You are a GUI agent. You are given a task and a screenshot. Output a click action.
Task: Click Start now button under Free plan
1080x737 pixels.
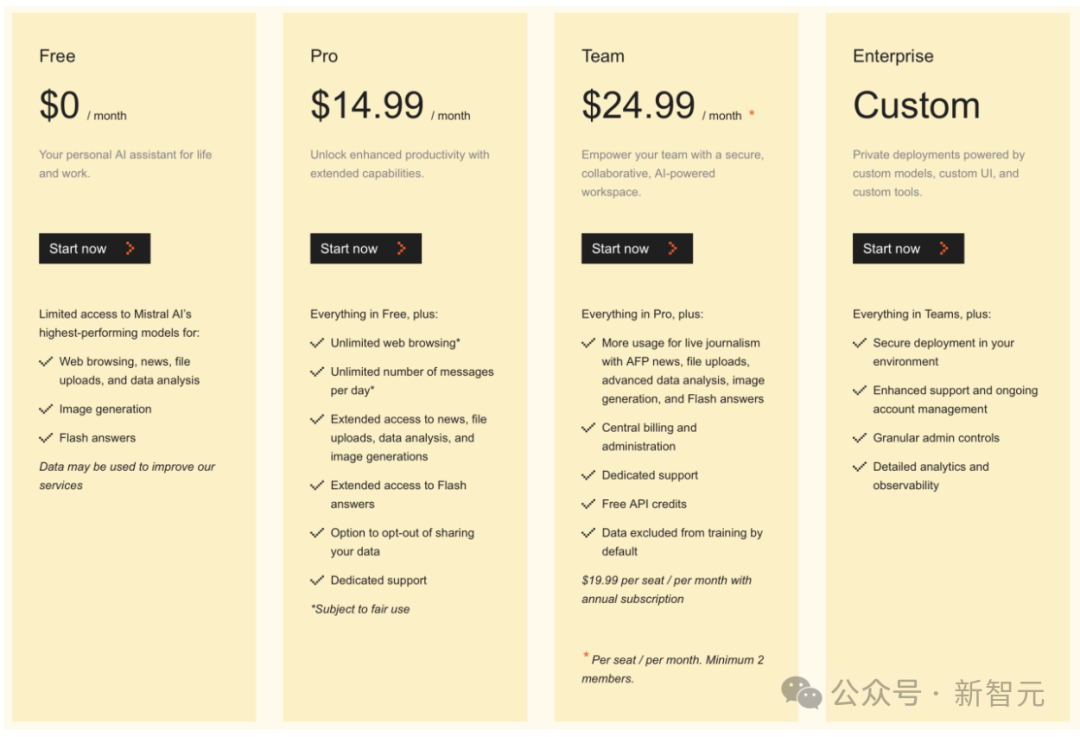(94, 249)
